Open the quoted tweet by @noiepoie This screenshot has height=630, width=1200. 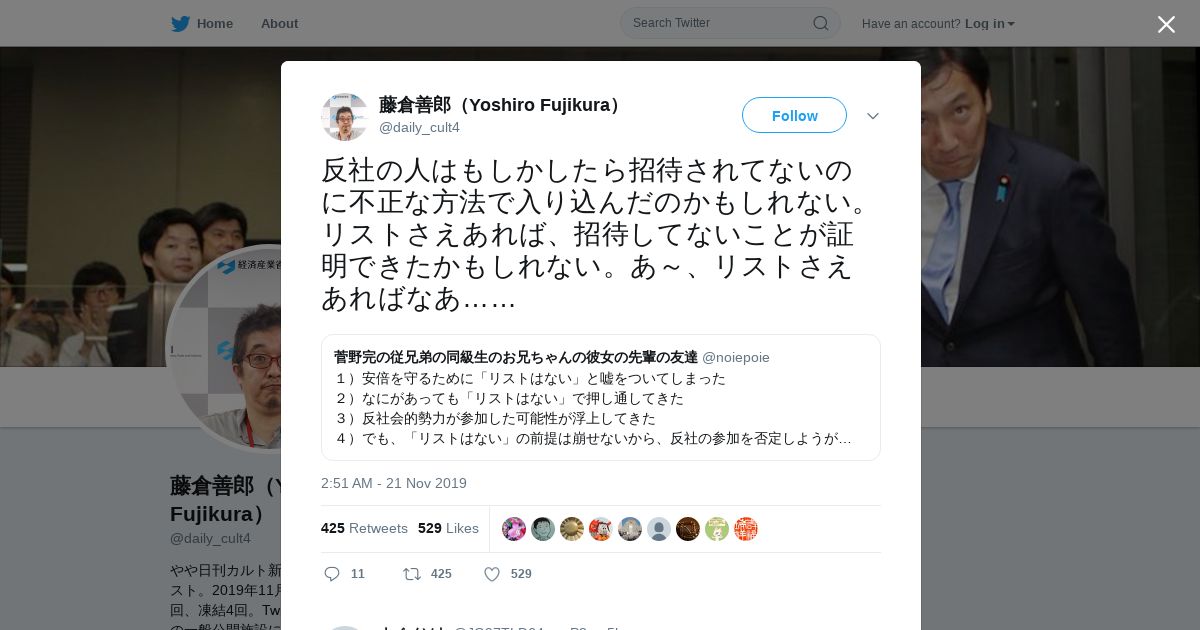(600, 397)
